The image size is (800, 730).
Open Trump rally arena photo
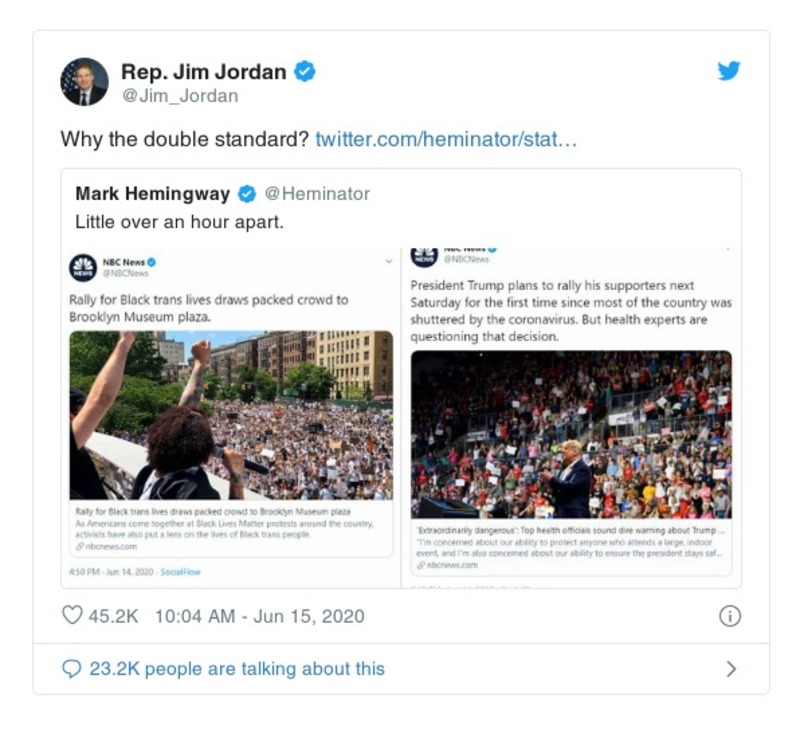pyautogui.click(x=571, y=435)
